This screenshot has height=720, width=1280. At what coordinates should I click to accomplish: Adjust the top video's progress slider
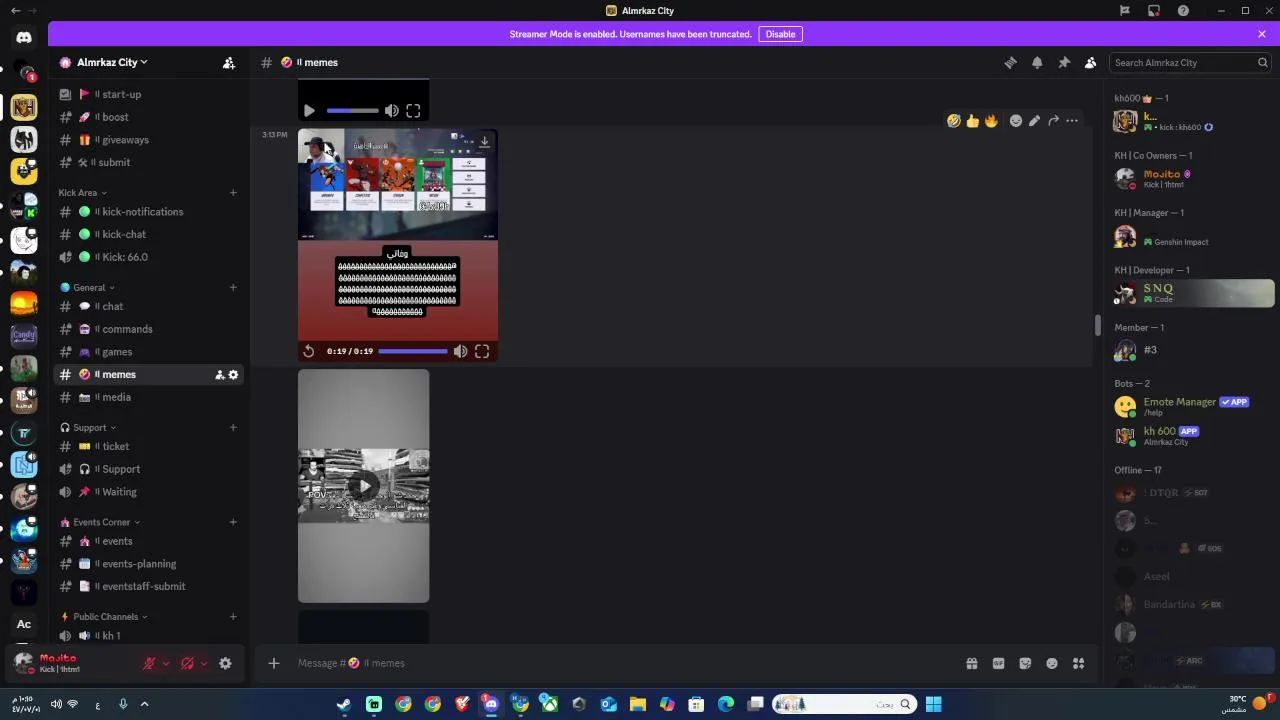point(352,111)
